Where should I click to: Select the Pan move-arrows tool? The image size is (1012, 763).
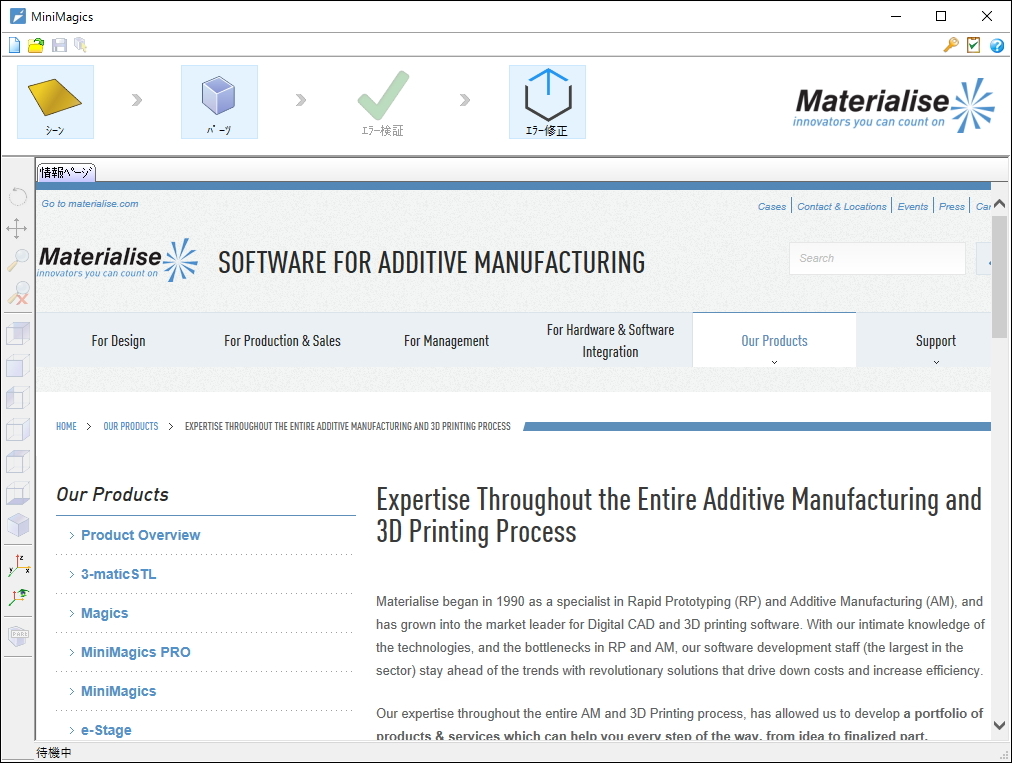pos(17,228)
